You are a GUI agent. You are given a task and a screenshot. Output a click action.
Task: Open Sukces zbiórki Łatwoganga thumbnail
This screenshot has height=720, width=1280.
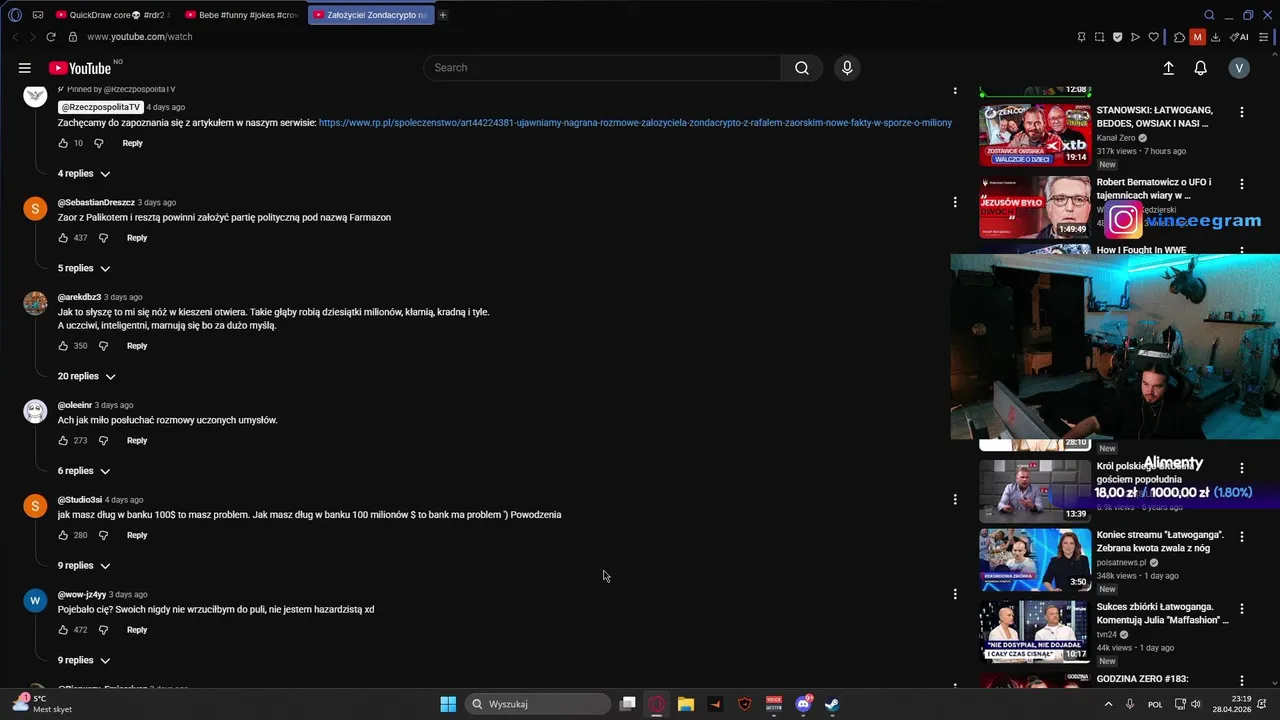(1035, 631)
